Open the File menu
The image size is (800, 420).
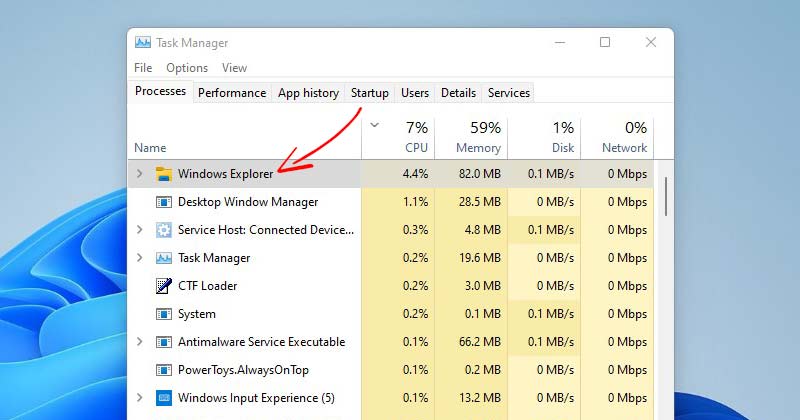tap(143, 68)
